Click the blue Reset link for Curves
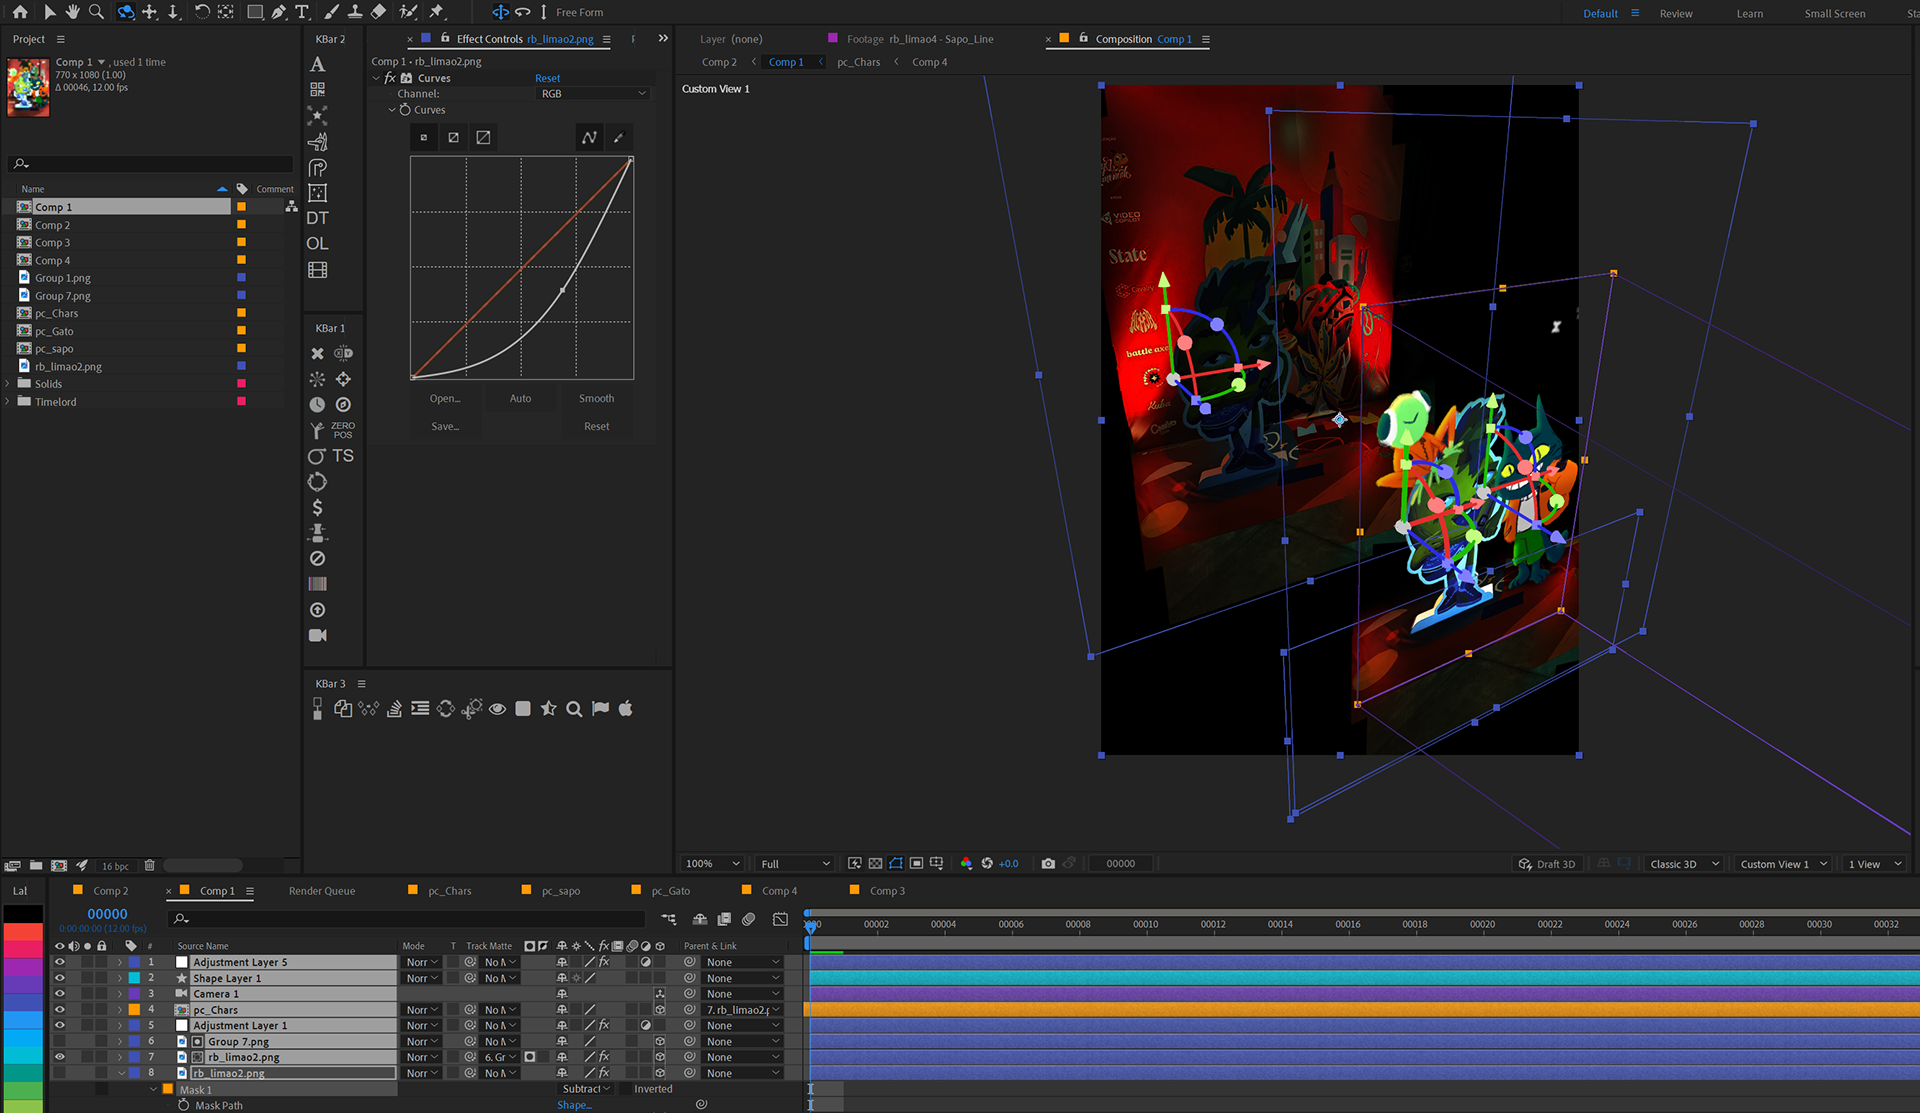The width and height of the screenshot is (1920, 1113). point(548,78)
